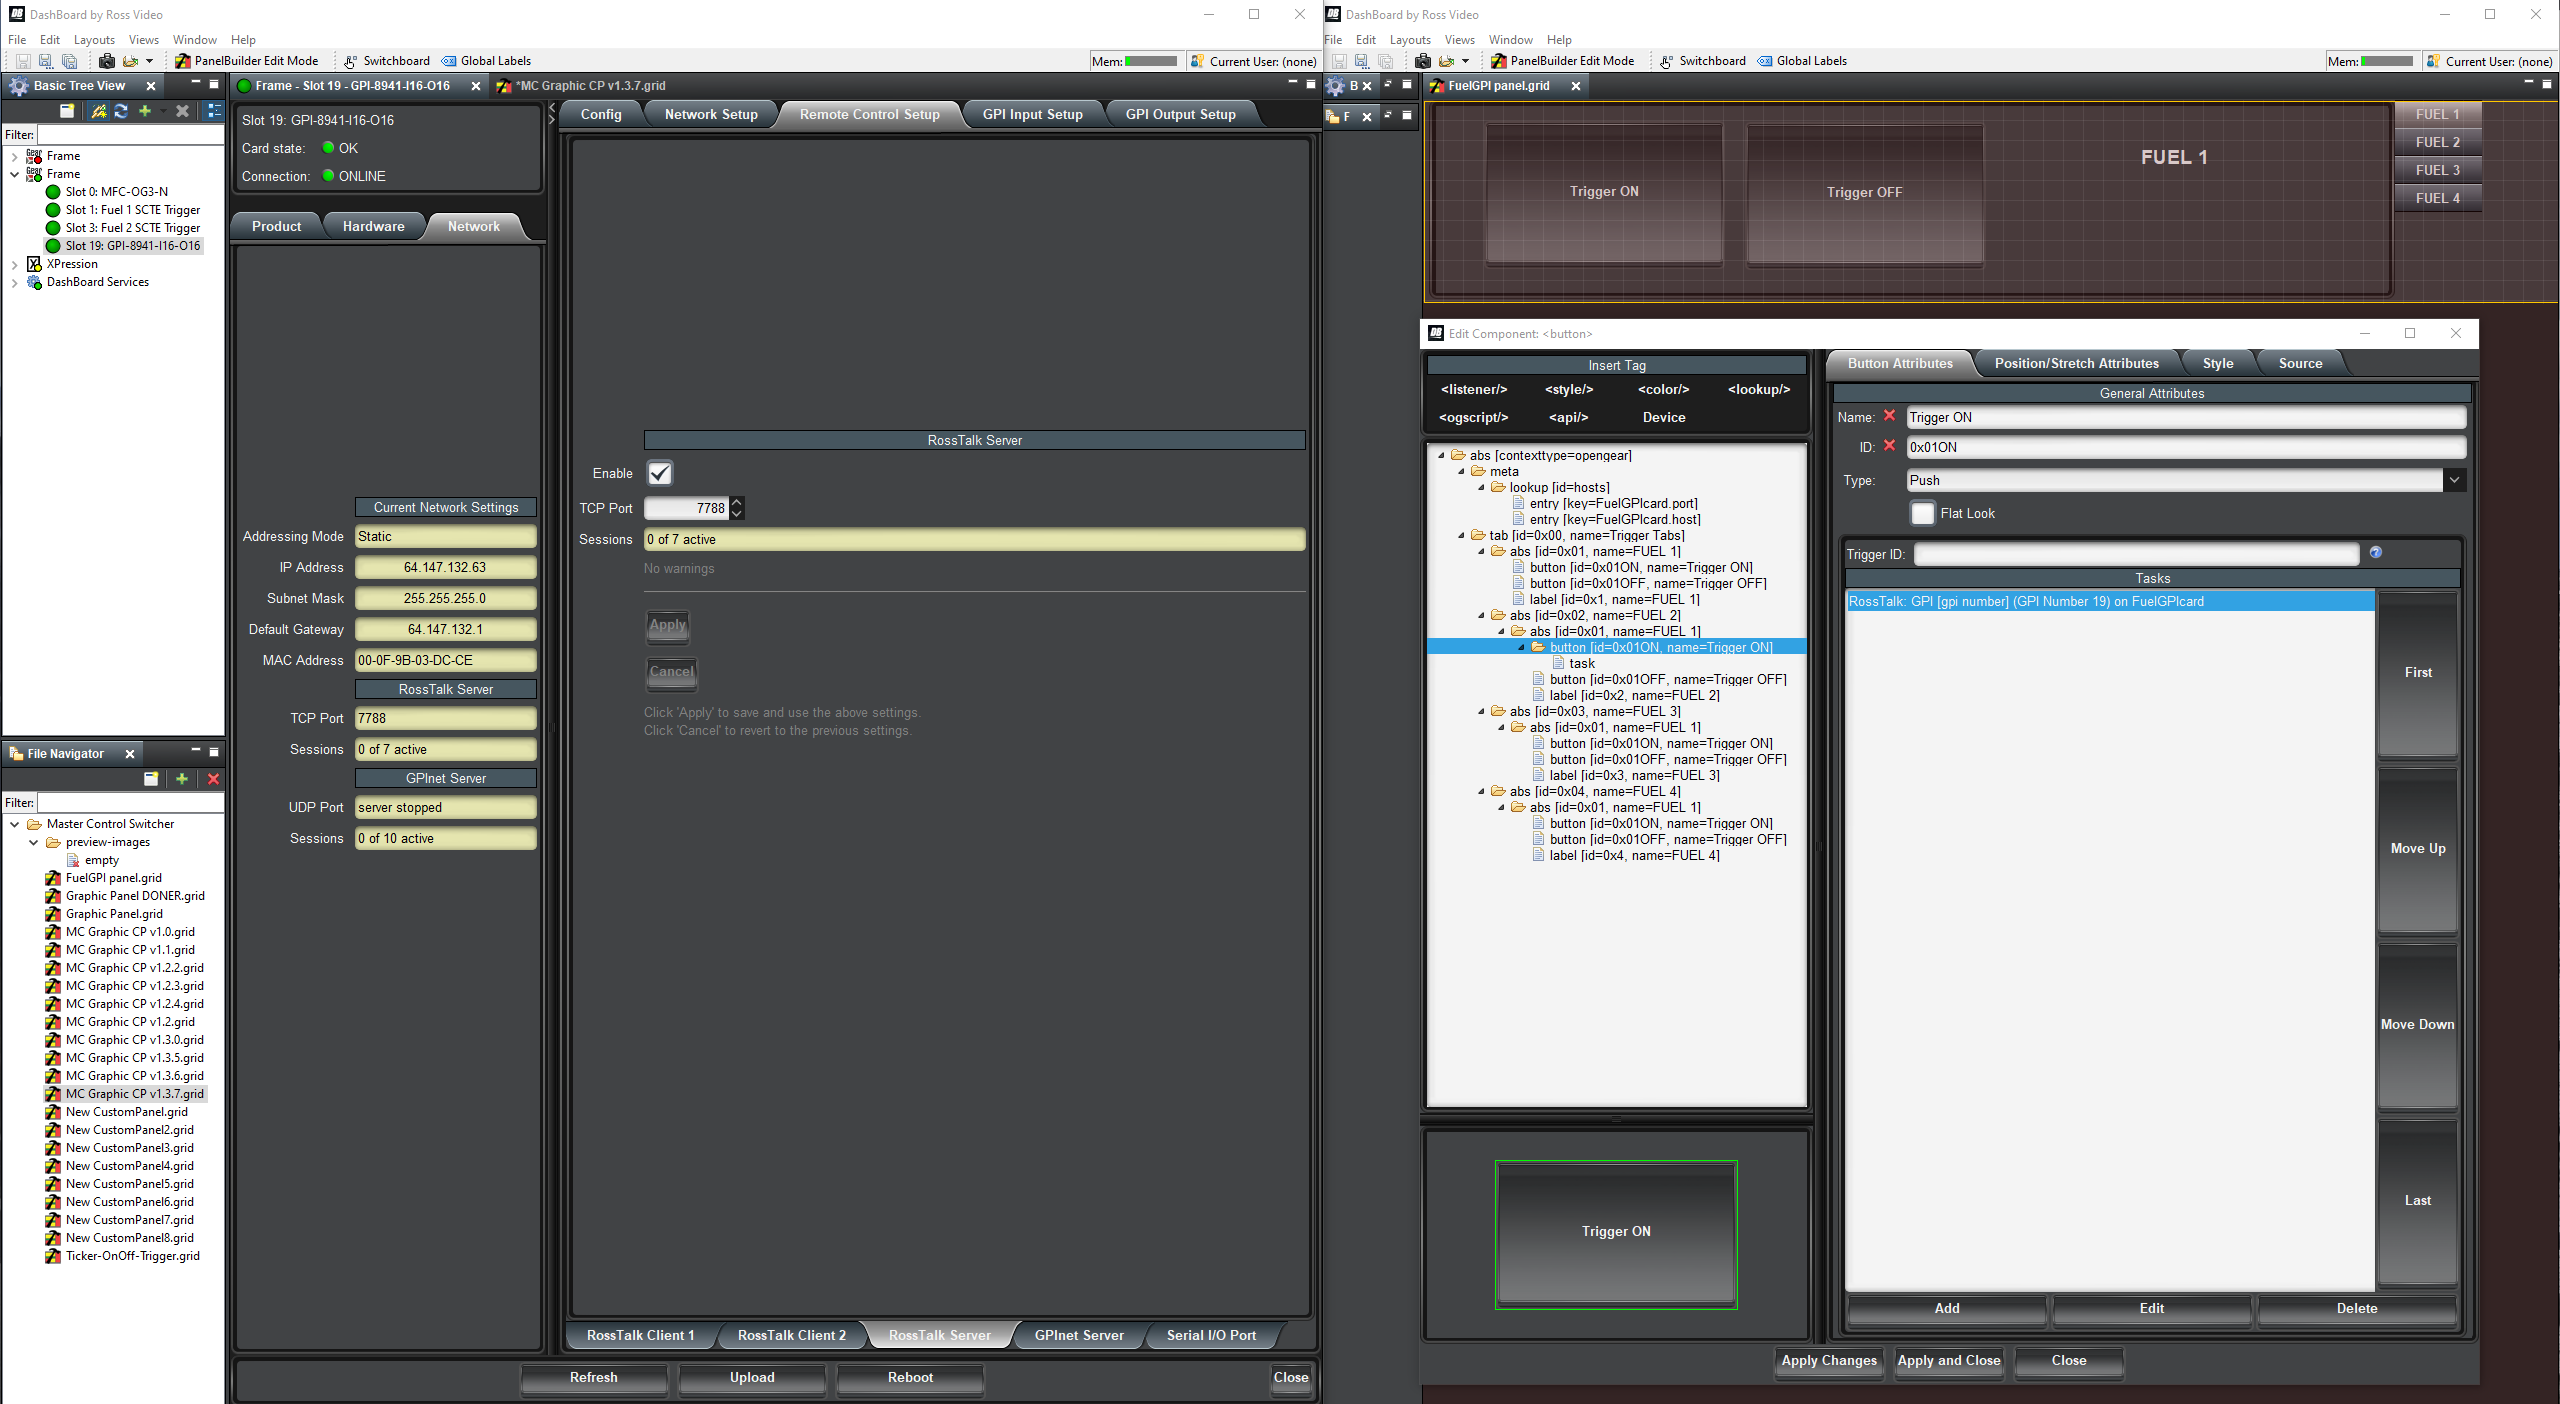The image size is (2560, 1404).
Task: Toggle the RossTalk Server Enable checkbox
Action: point(660,473)
